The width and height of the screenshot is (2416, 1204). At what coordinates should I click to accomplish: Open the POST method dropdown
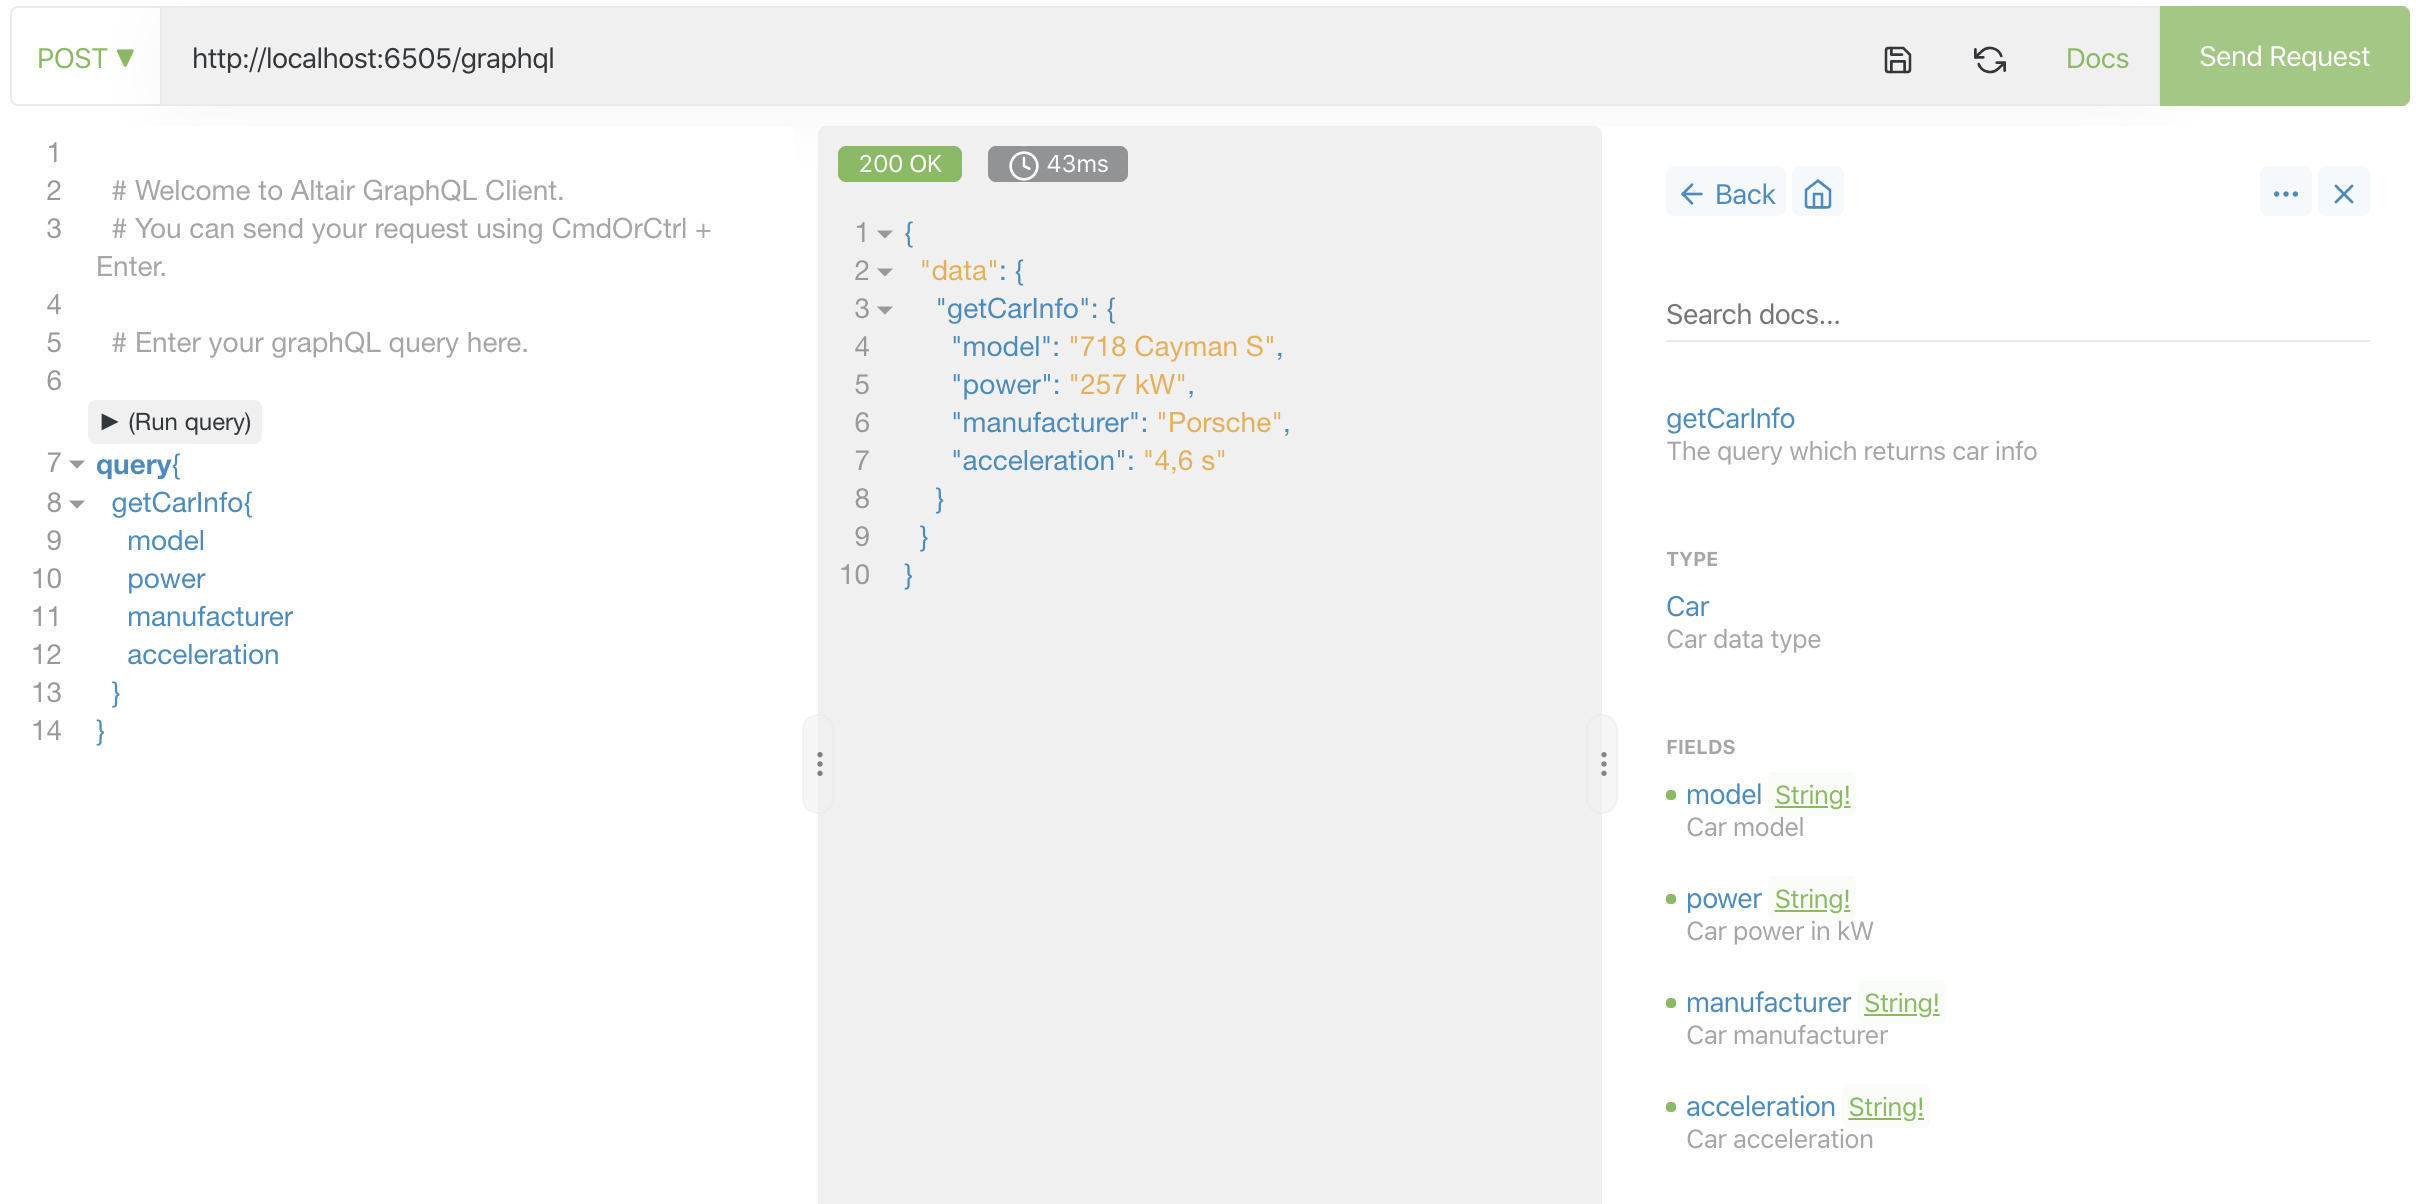86,58
